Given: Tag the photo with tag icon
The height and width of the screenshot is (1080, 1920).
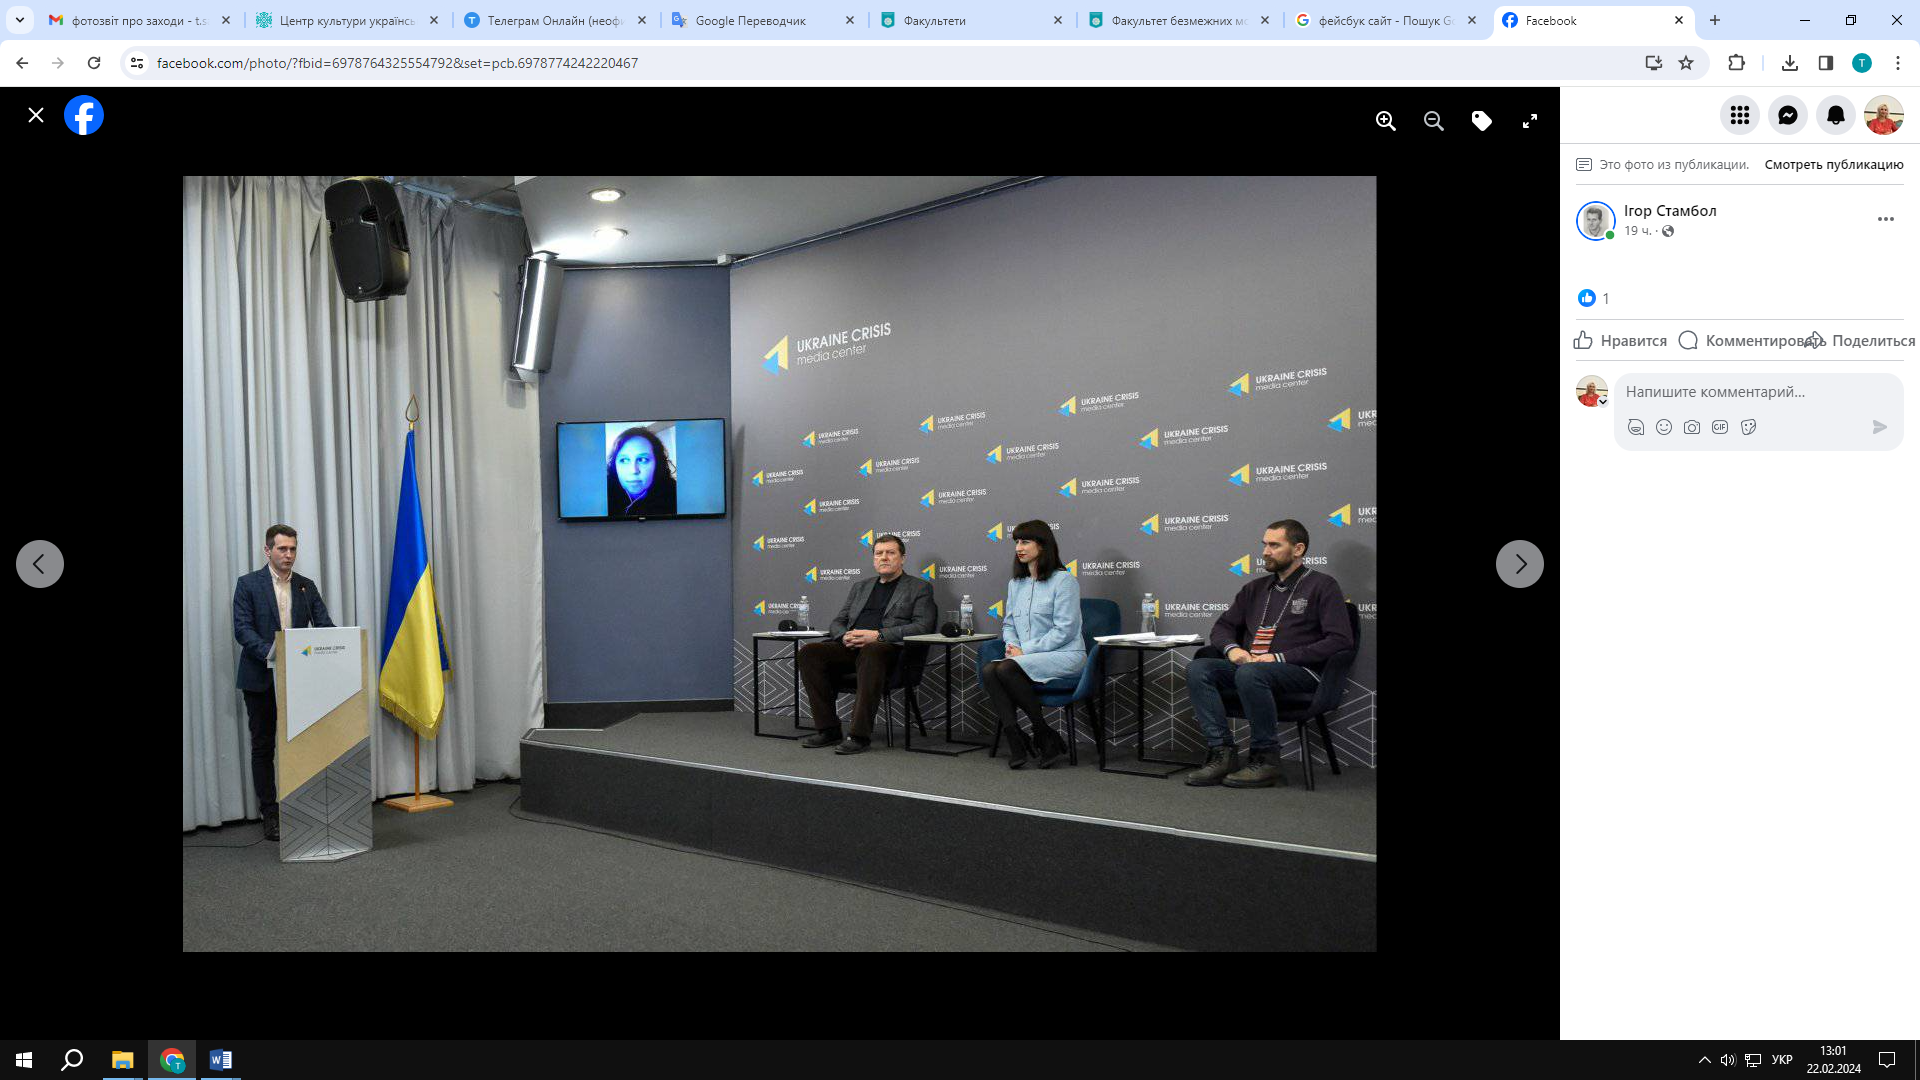Looking at the screenshot, I should pyautogui.click(x=1481, y=121).
